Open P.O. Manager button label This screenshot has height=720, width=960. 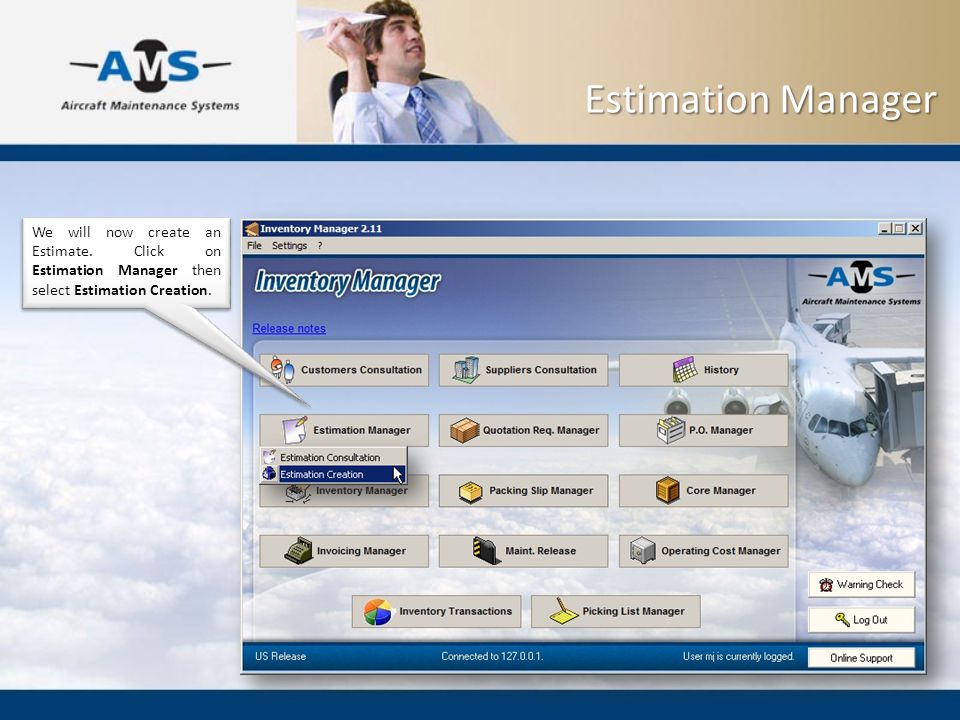click(x=721, y=430)
